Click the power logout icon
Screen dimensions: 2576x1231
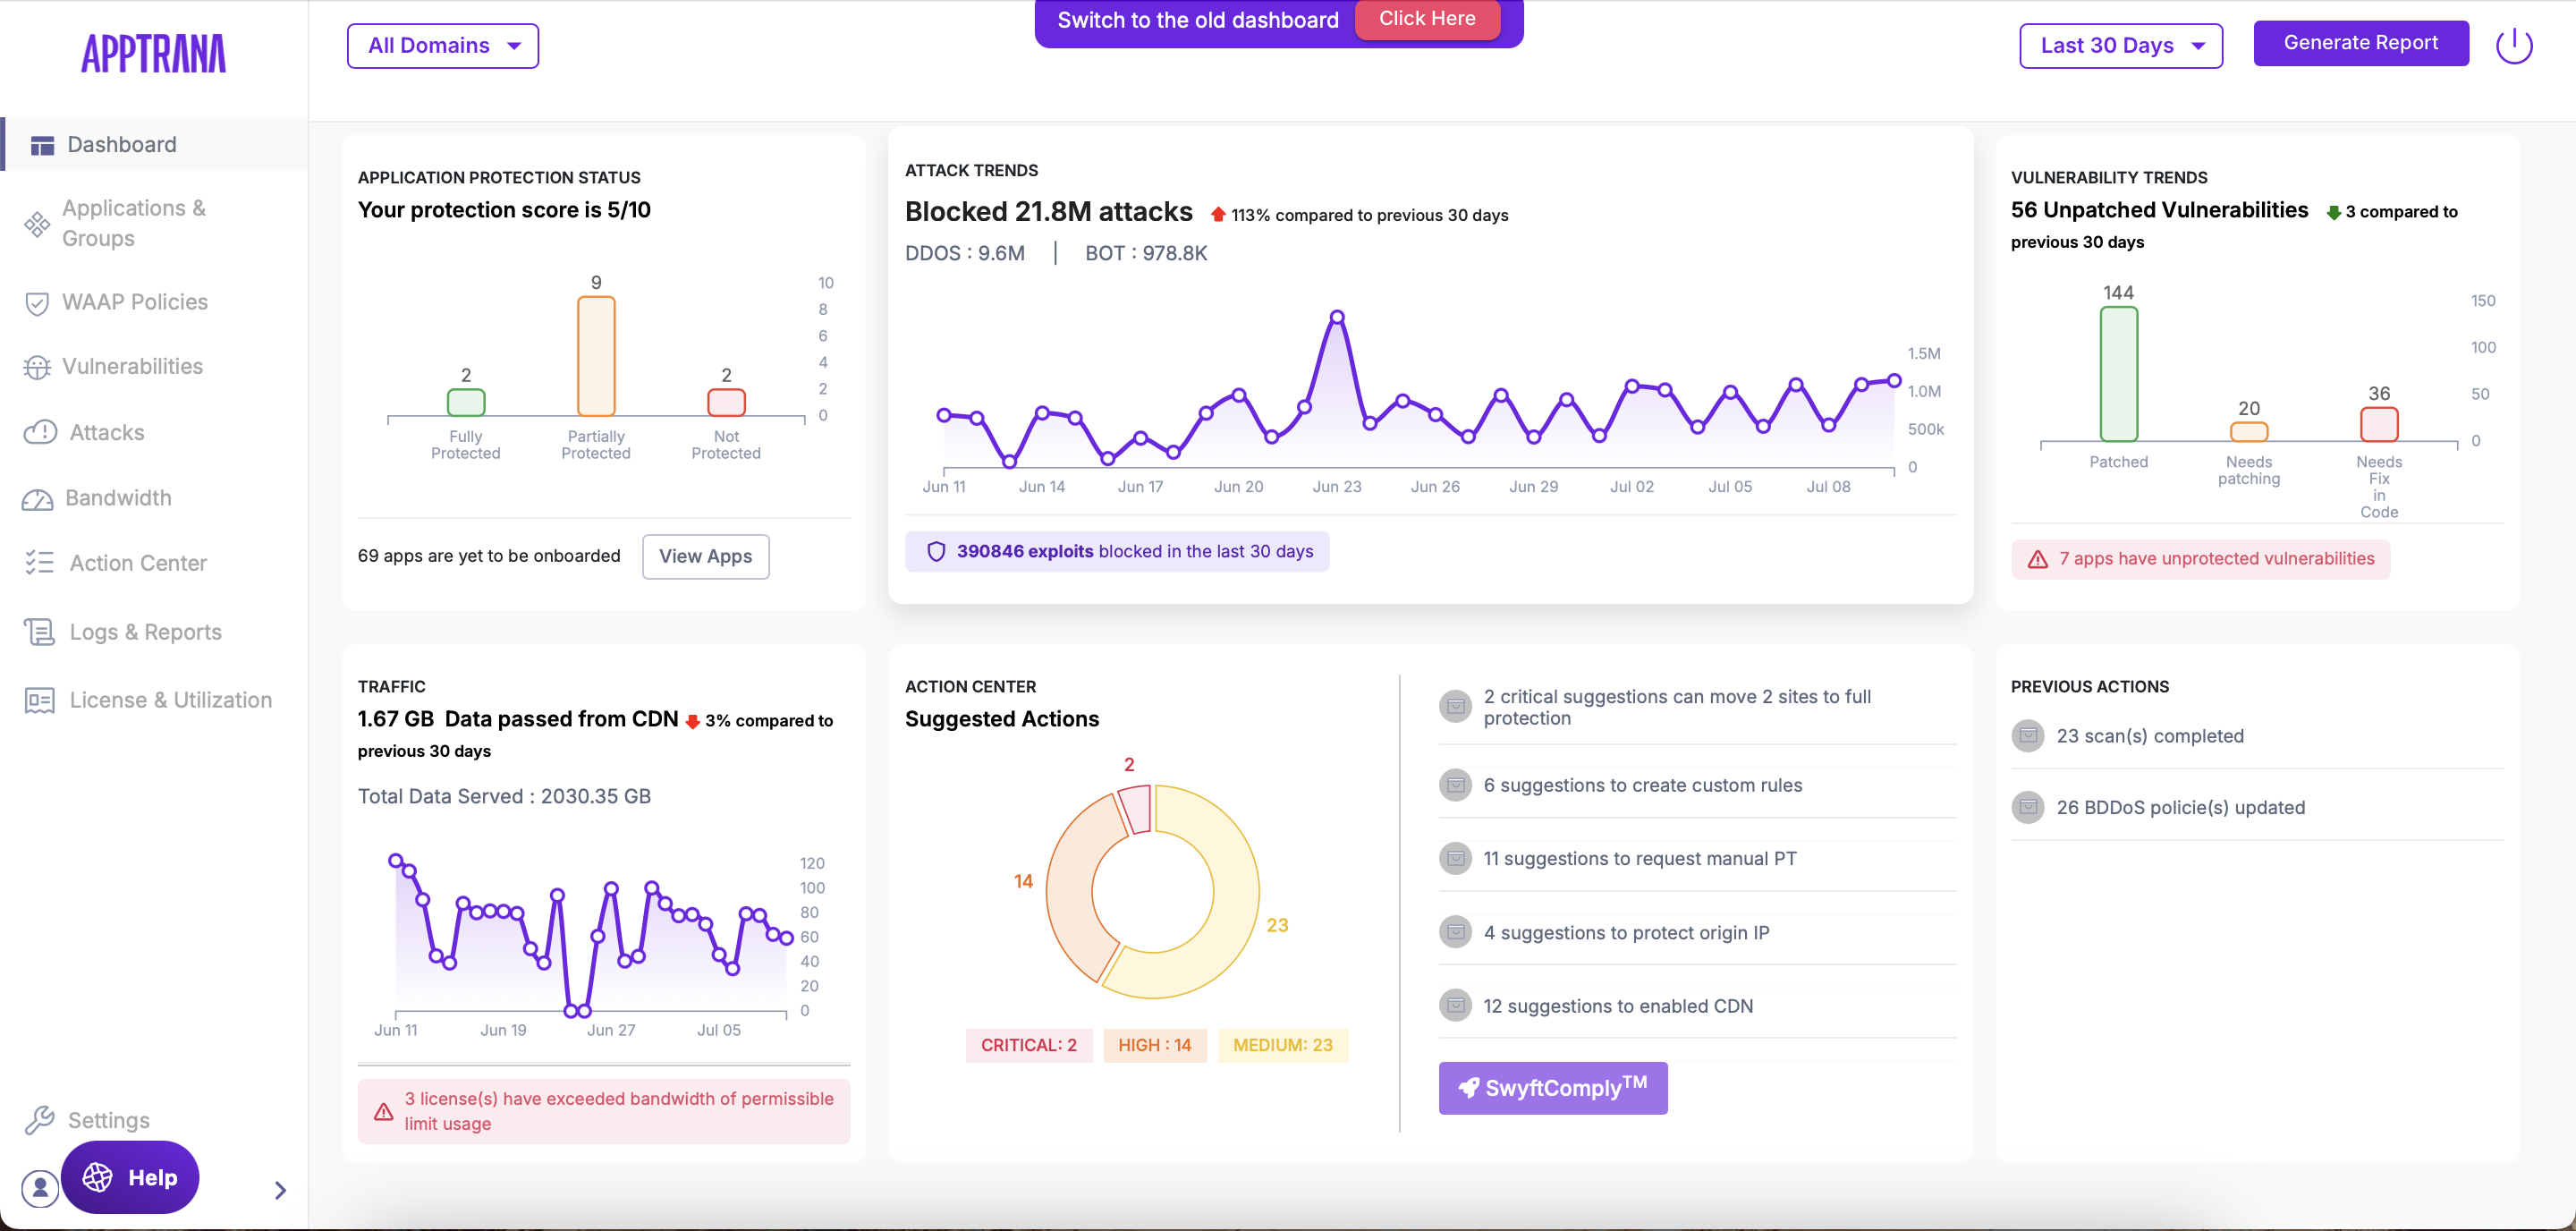click(2513, 46)
